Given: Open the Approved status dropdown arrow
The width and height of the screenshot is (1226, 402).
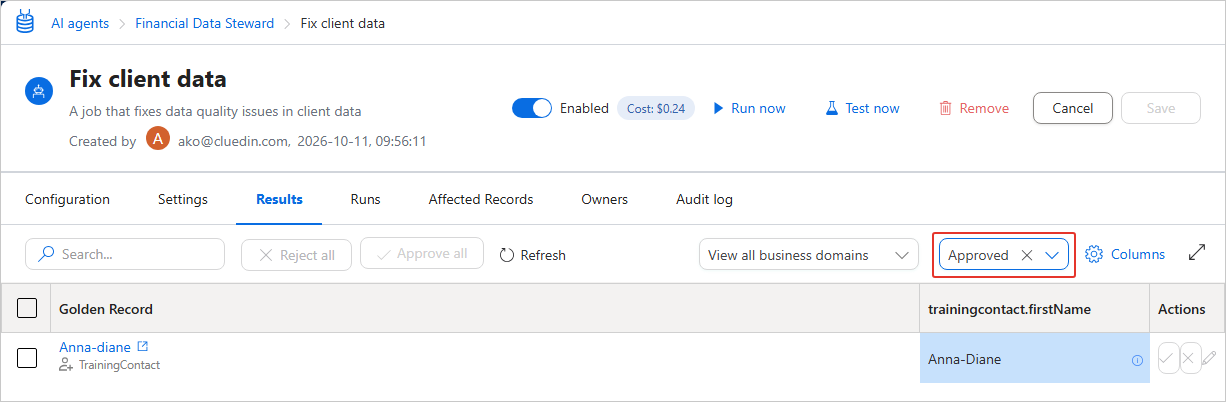Looking at the screenshot, I should pos(1052,255).
